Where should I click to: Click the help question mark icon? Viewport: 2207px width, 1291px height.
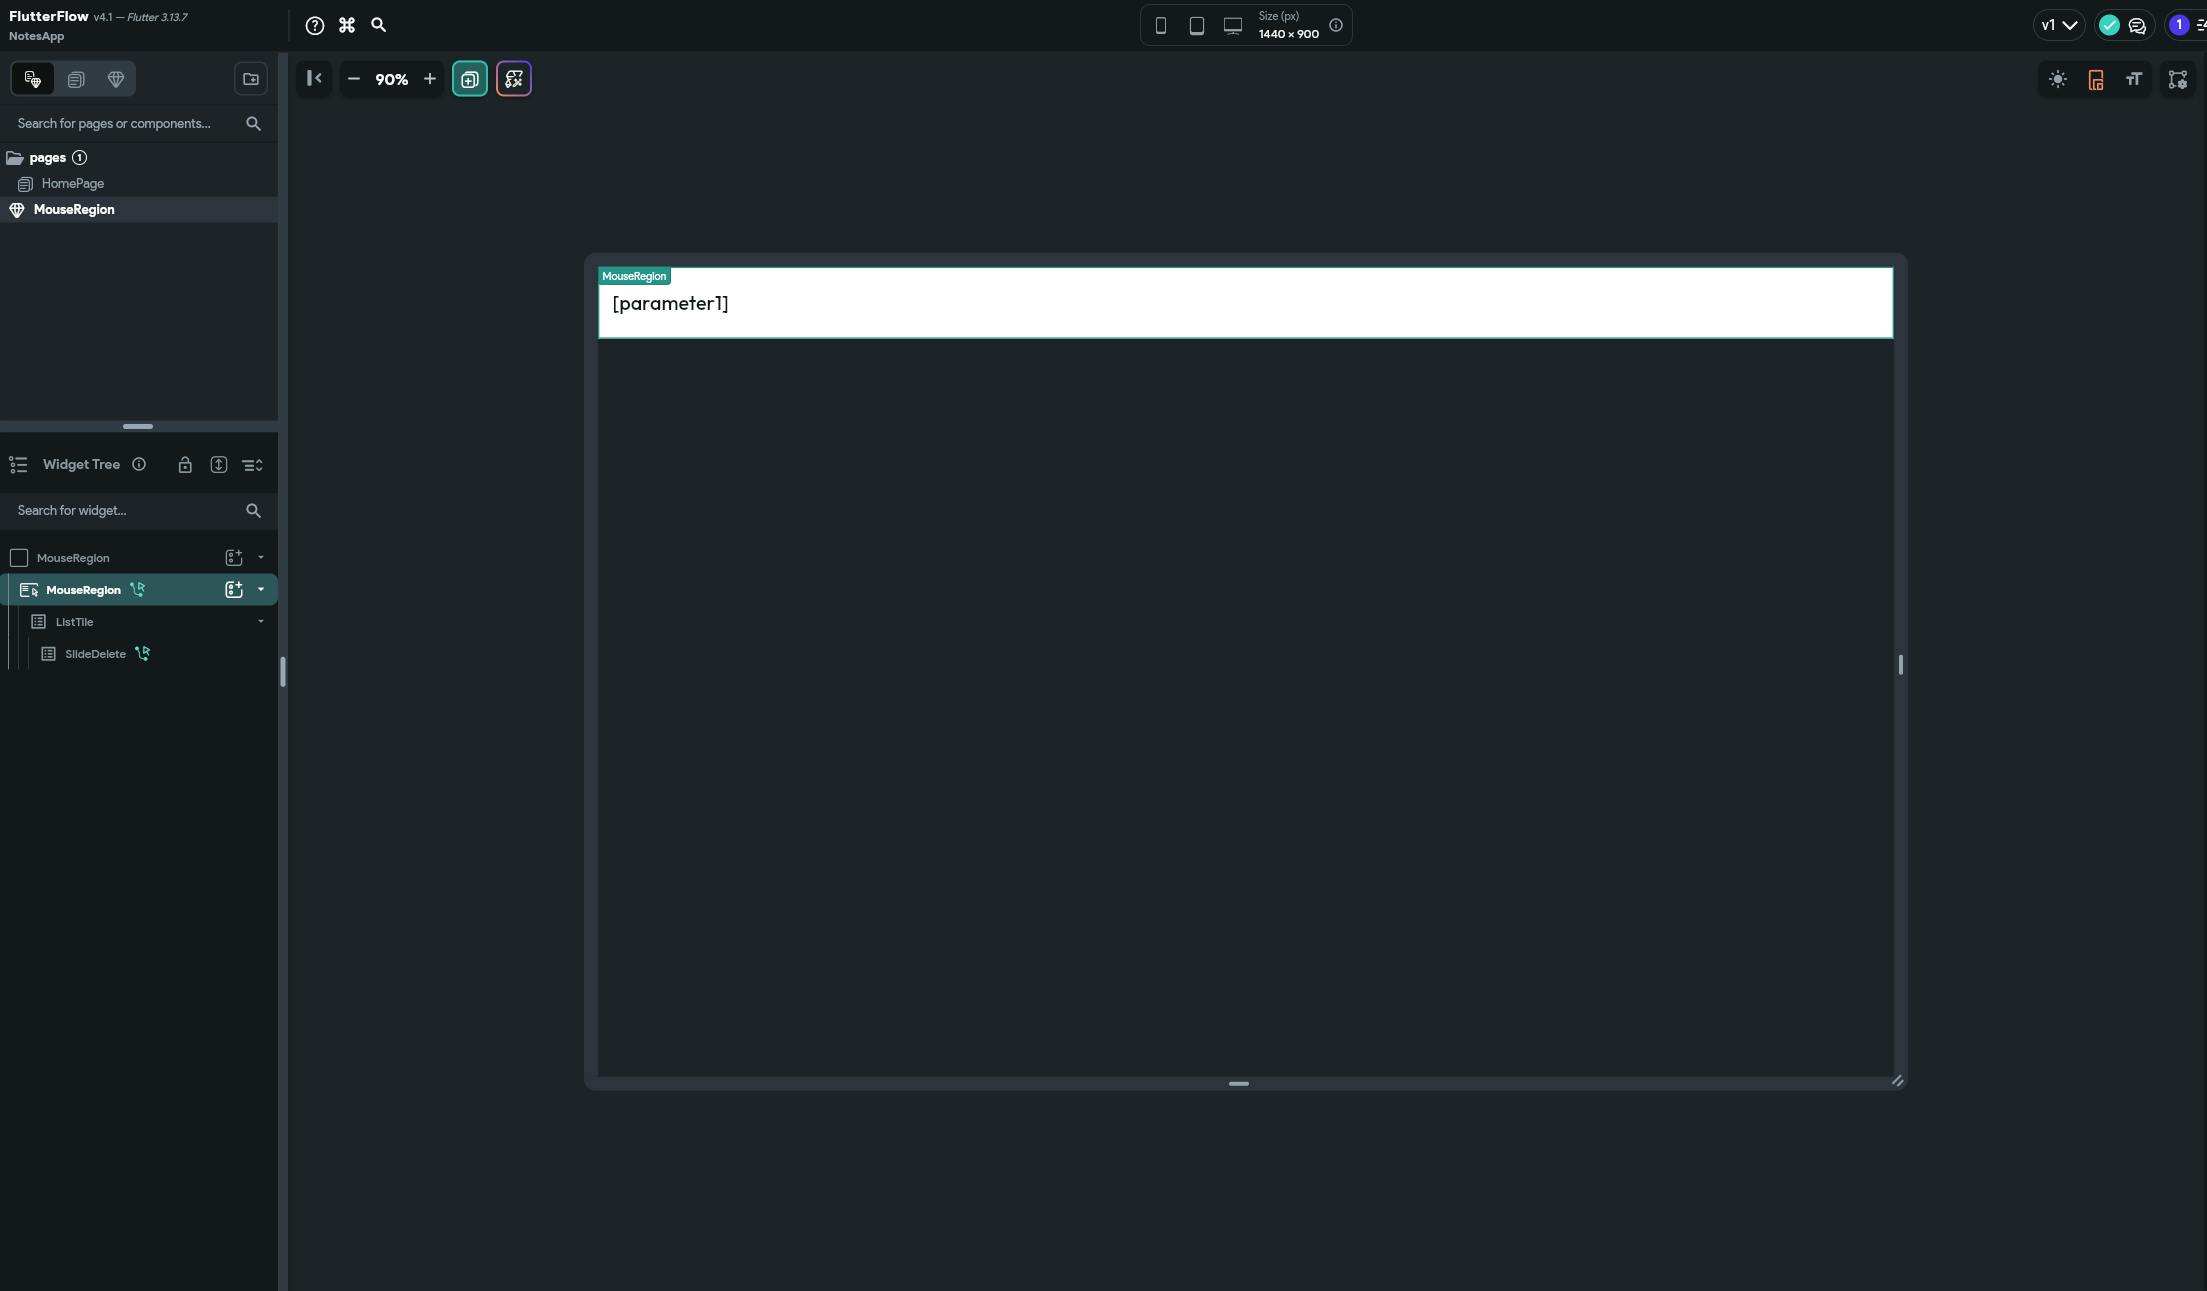click(315, 26)
